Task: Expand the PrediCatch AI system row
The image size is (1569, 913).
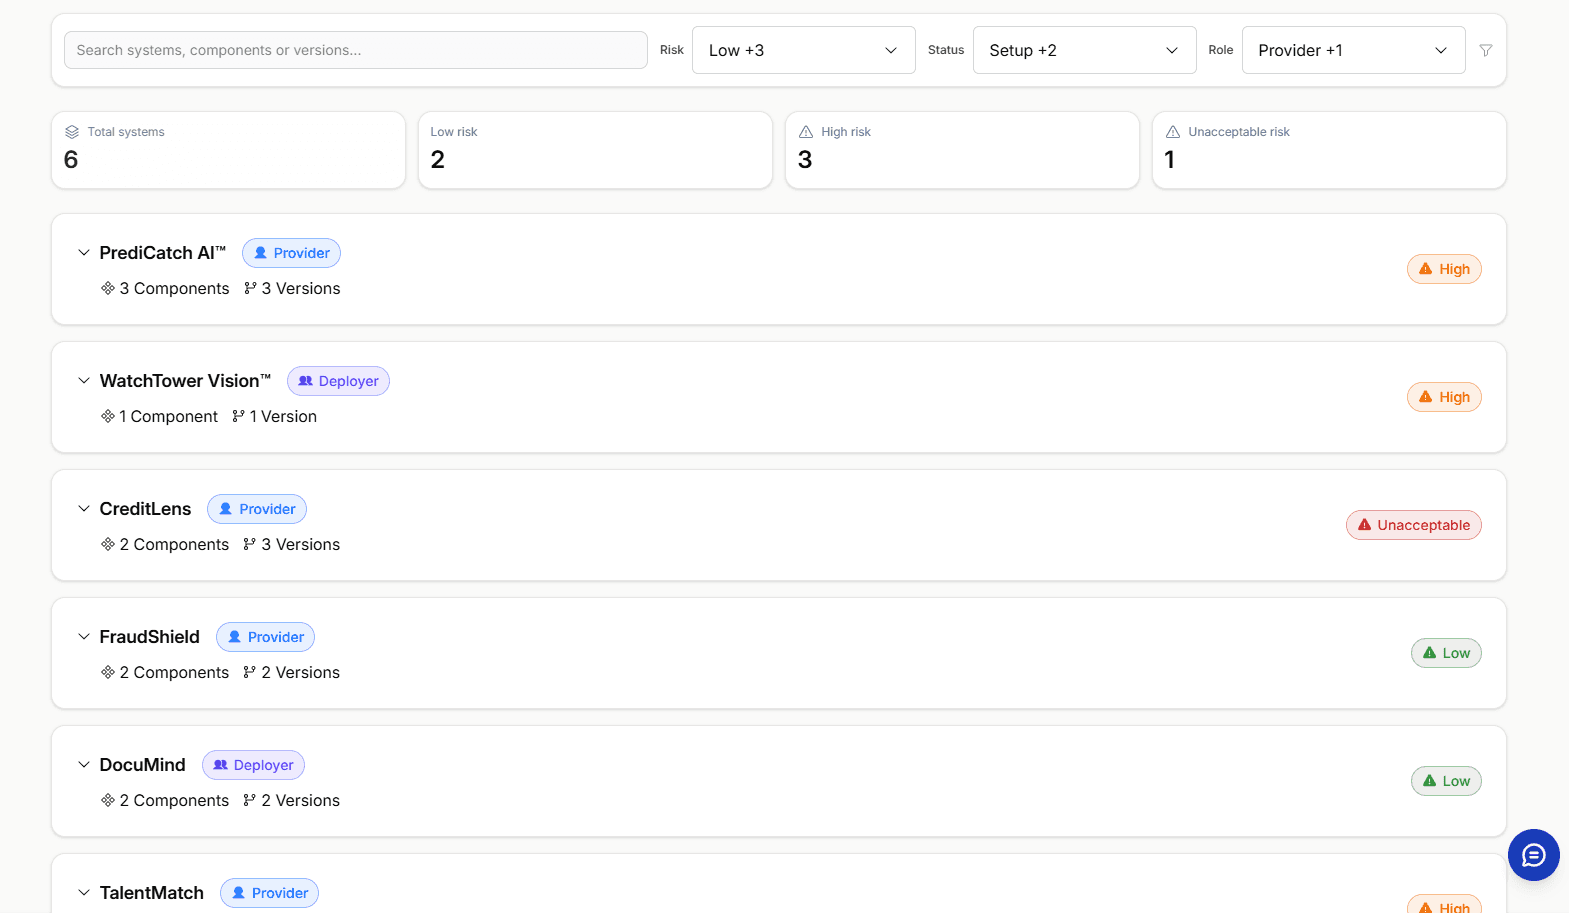Action: 84,253
